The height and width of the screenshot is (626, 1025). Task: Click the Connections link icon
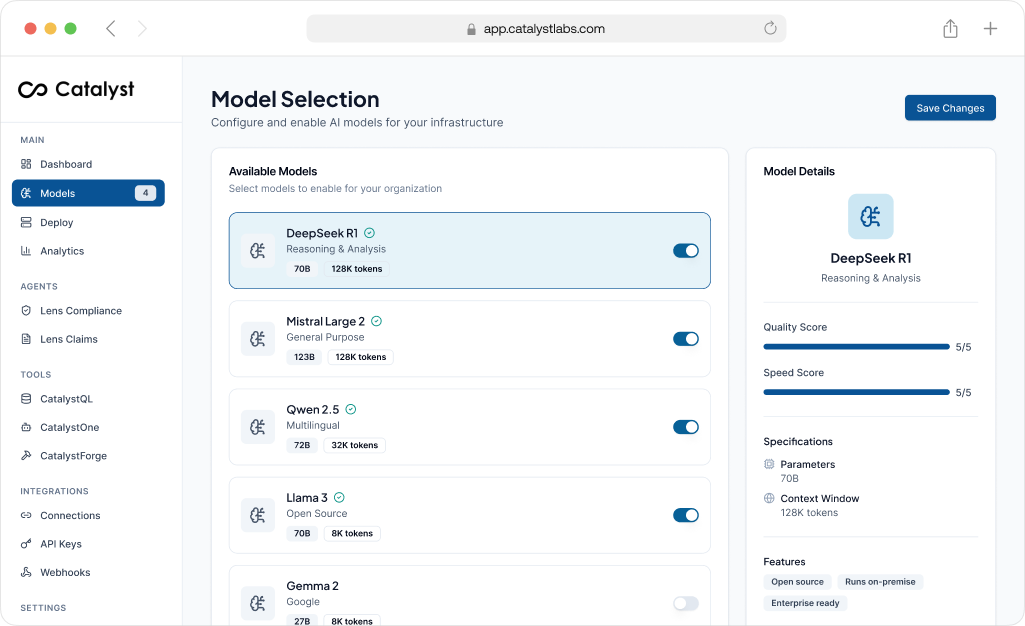click(26, 516)
